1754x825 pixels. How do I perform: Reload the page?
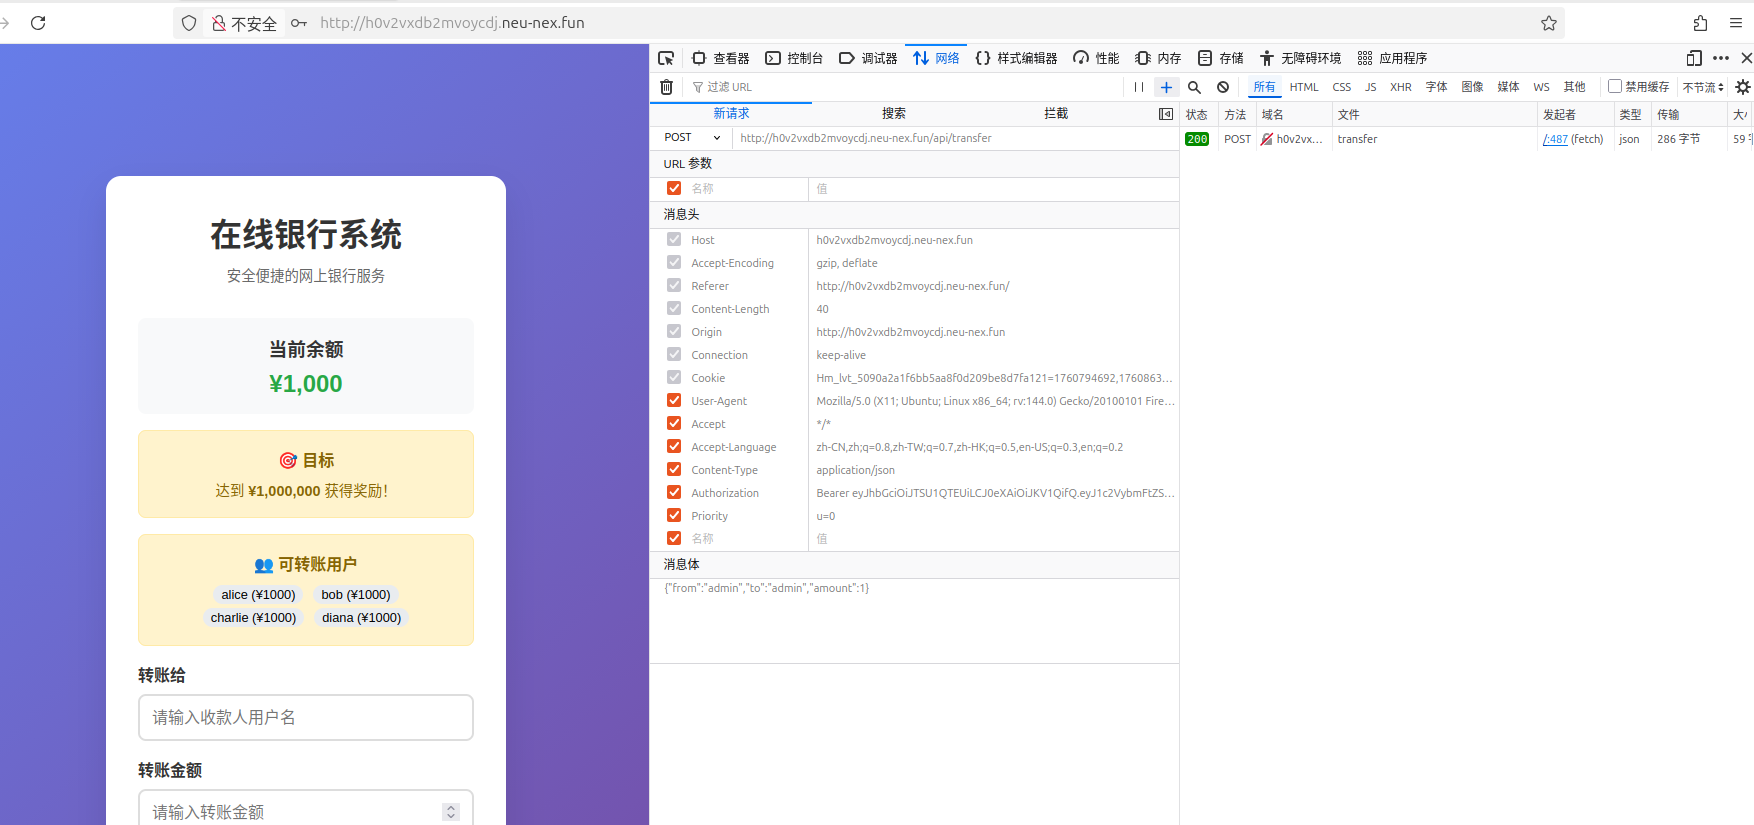(x=38, y=23)
